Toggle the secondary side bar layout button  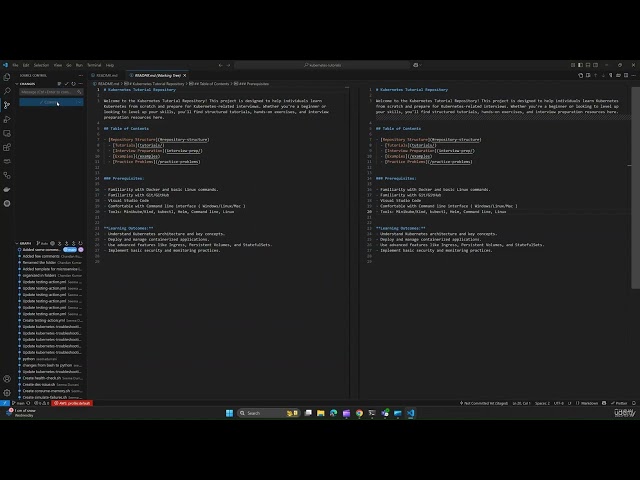click(596, 65)
